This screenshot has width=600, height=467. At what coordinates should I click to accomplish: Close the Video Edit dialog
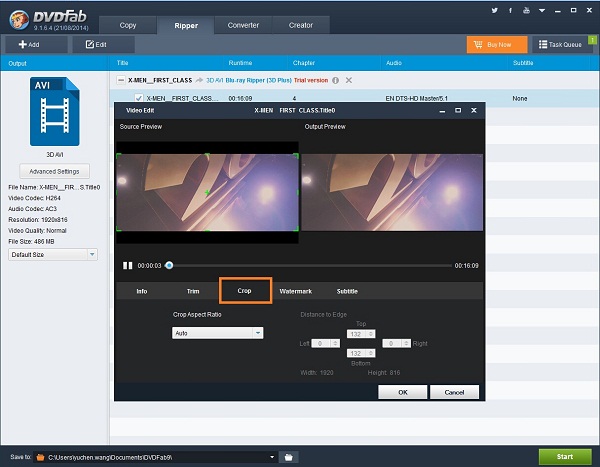tap(474, 110)
